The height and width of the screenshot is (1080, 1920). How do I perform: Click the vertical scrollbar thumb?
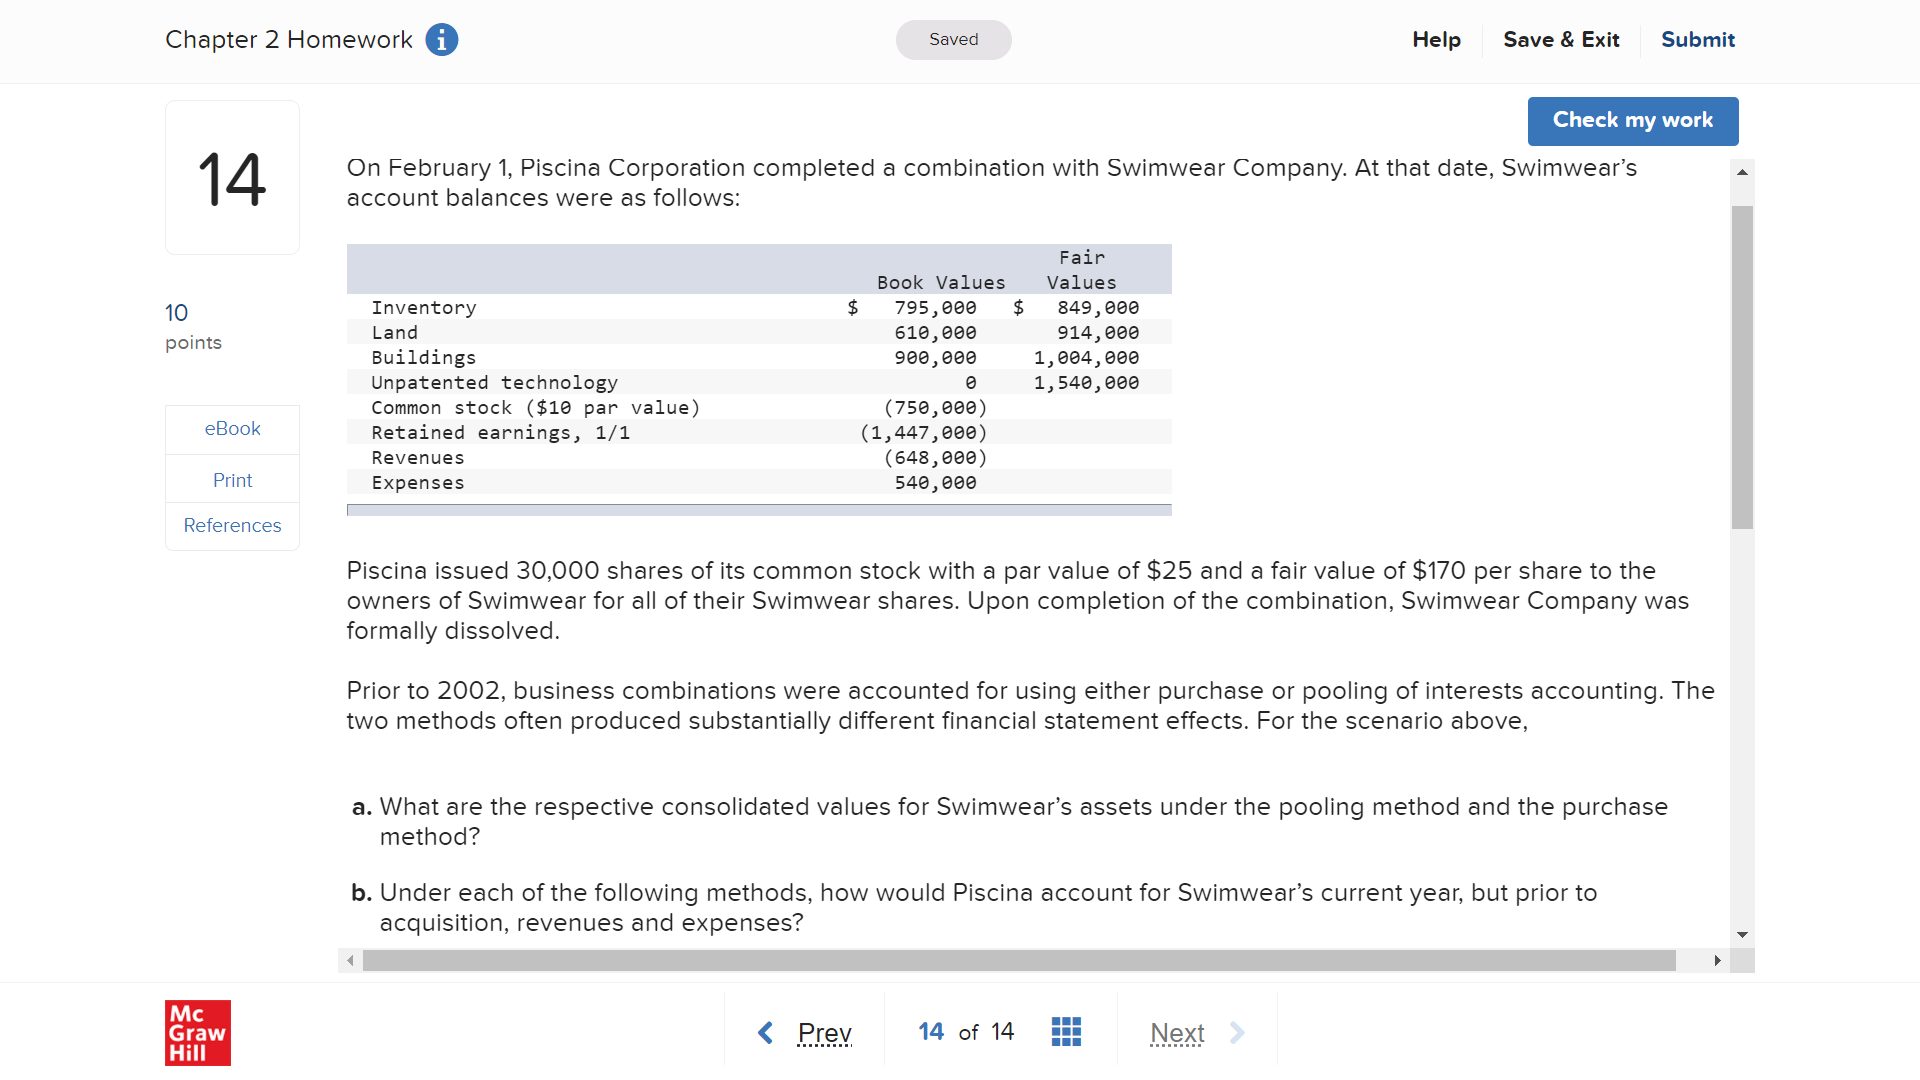pos(1742,366)
